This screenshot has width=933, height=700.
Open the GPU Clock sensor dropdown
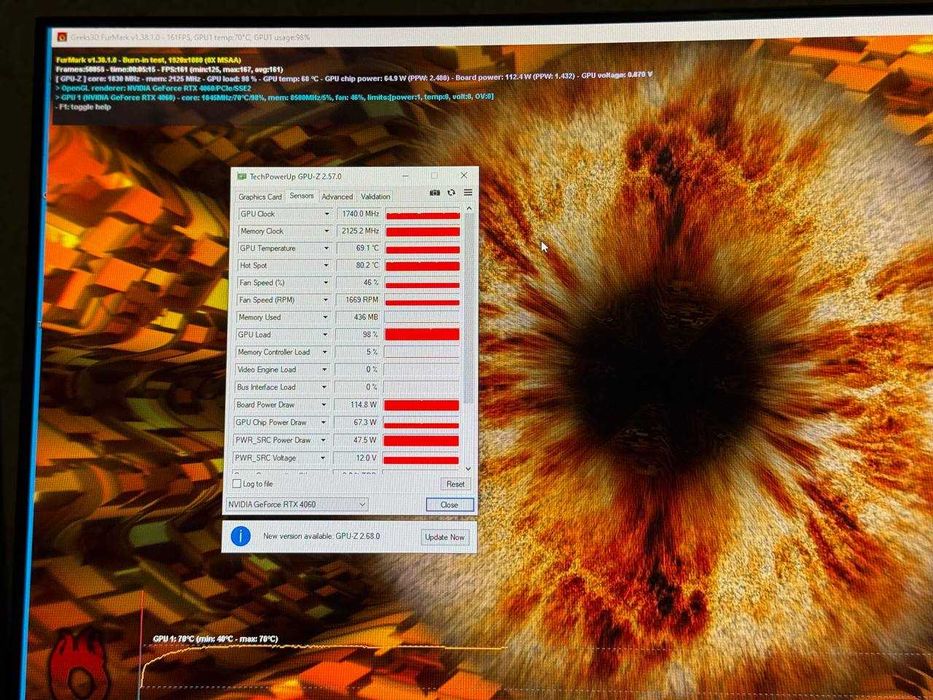(x=326, y=214)
